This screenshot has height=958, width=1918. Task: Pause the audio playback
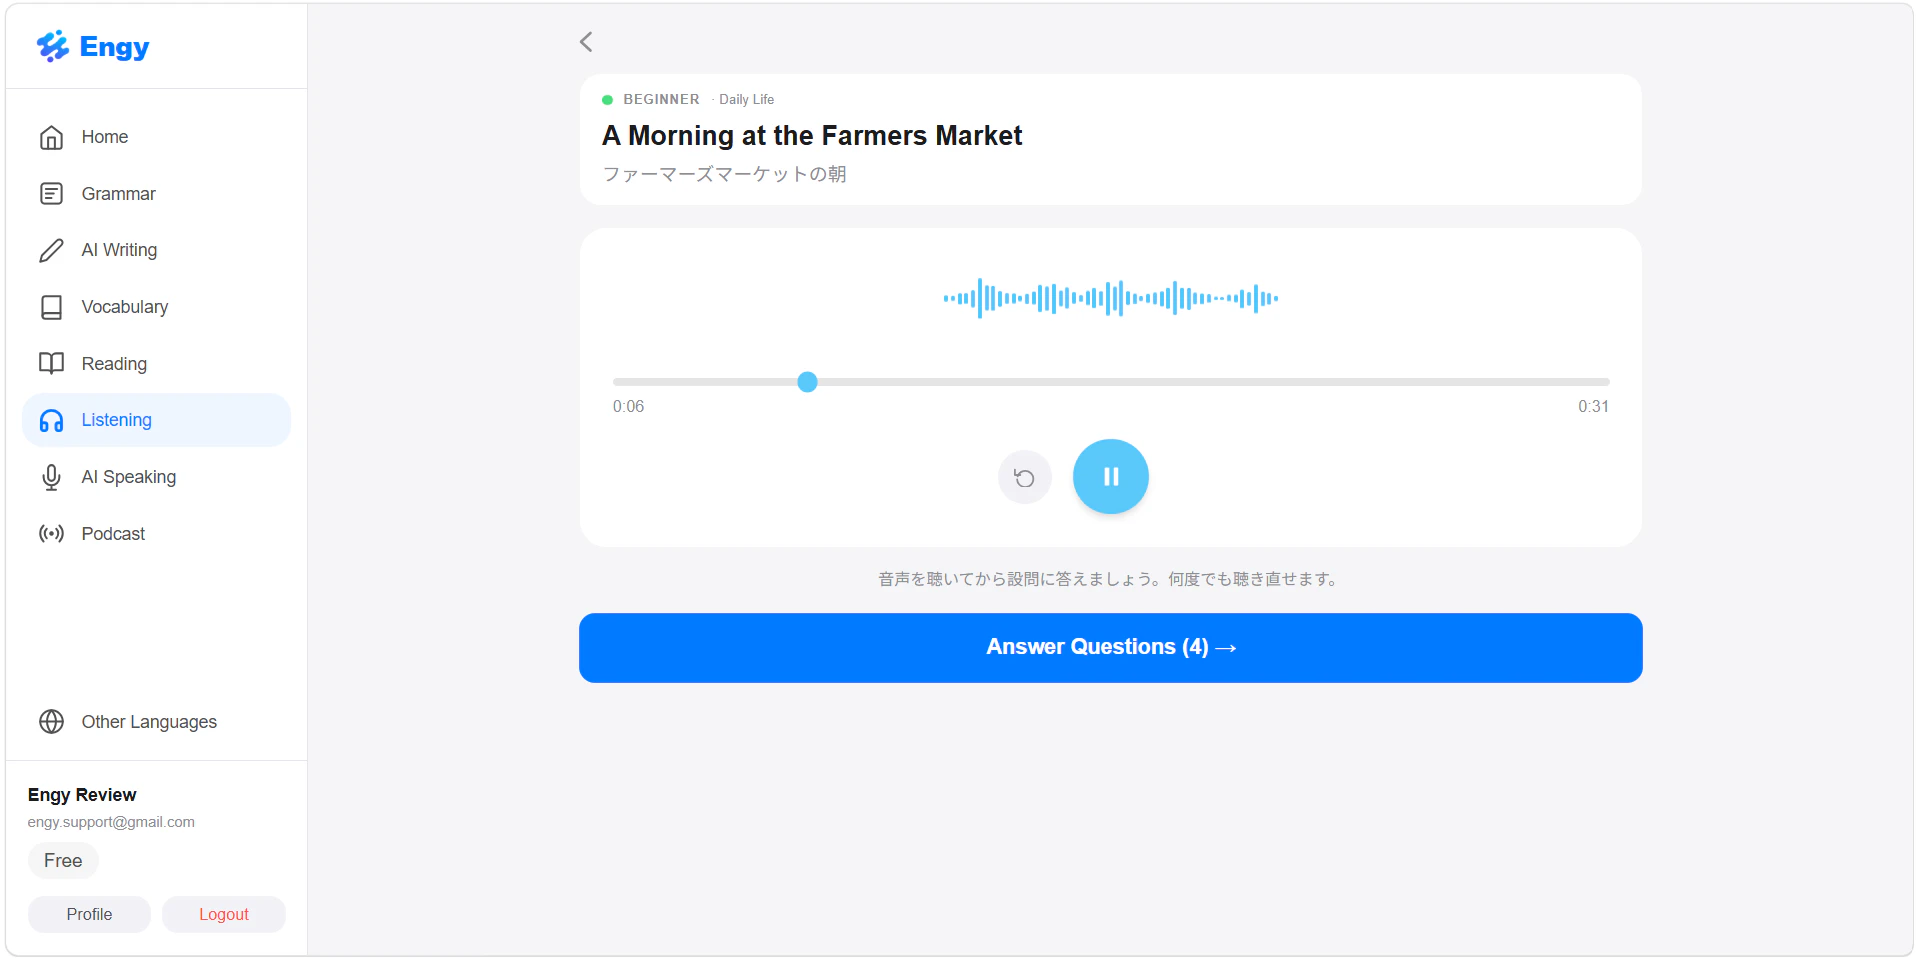pyautogui.click(x=1110, y=477)
